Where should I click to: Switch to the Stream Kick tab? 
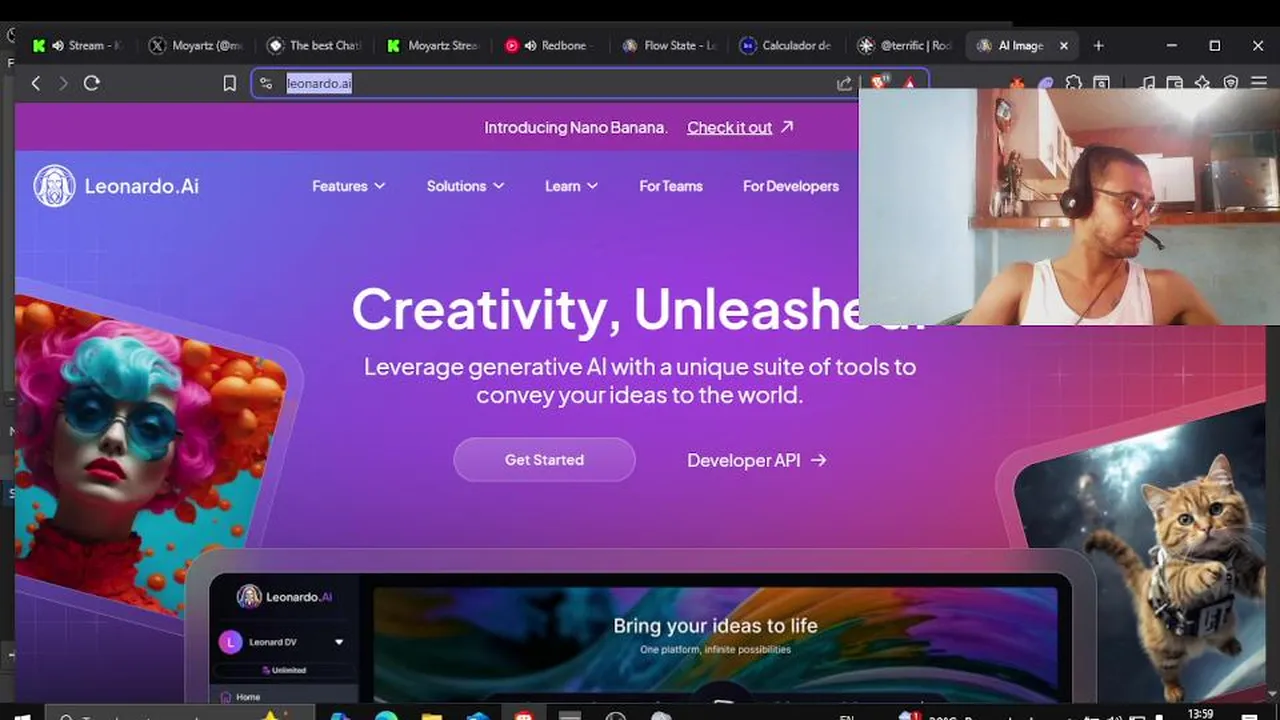pyautogui.click(x=76, y=45)
